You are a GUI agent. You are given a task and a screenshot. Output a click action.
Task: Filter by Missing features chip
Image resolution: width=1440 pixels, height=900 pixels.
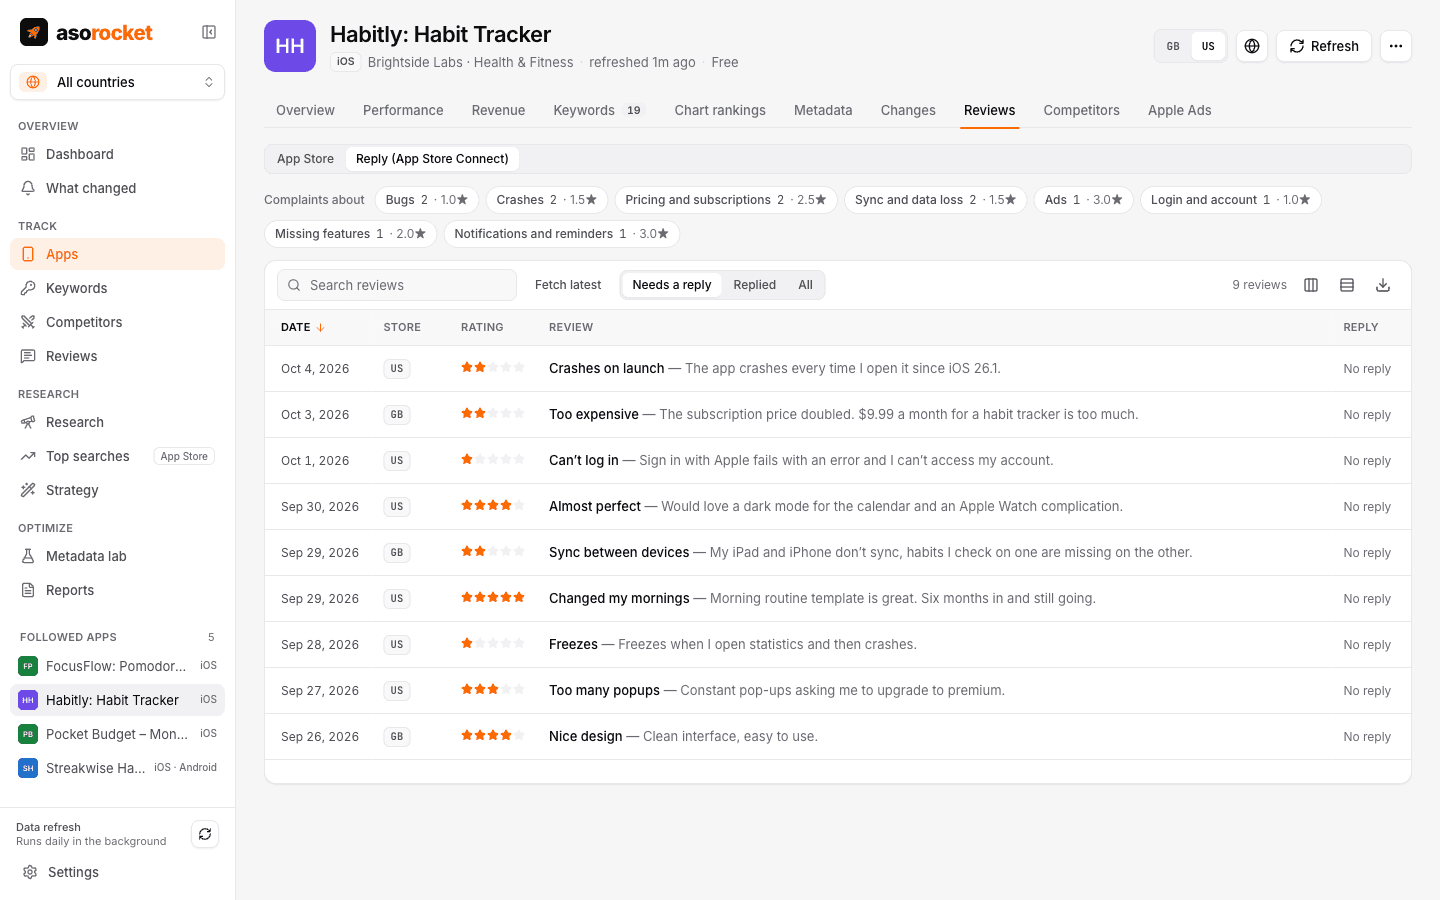click(x=351, y=234)
